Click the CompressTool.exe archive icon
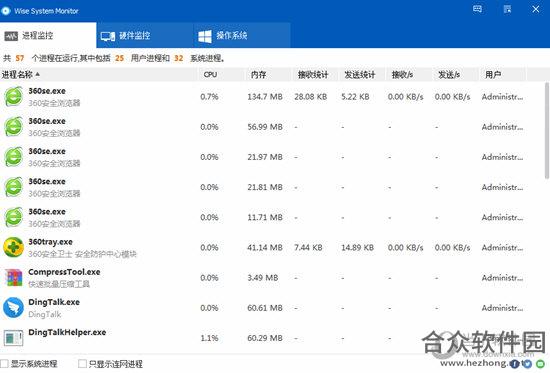550x373 pixels. [13, 278]
